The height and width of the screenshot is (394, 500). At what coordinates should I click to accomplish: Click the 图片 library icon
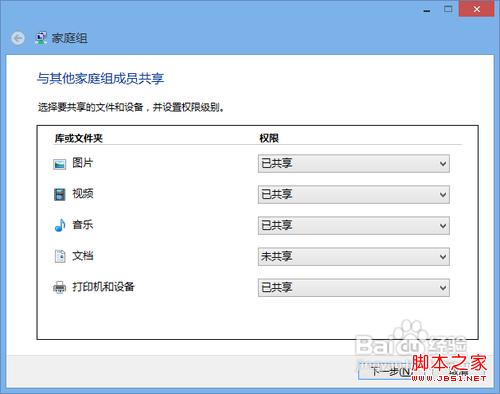pyautogui.click(x=60, y=164)
